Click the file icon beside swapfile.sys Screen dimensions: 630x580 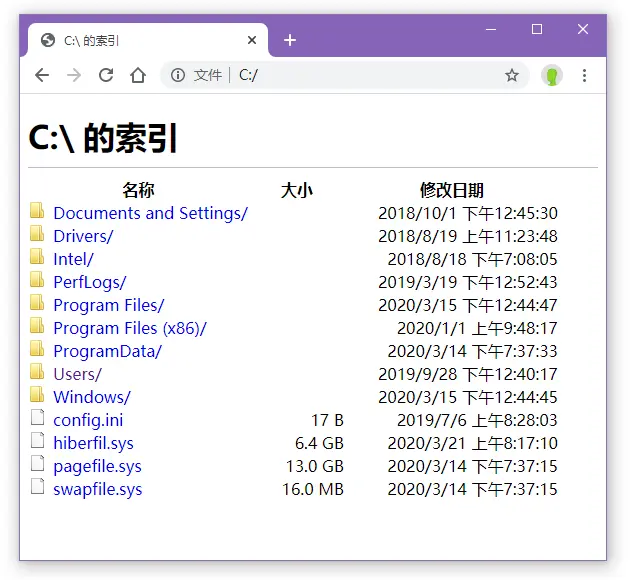pos(37,486)
